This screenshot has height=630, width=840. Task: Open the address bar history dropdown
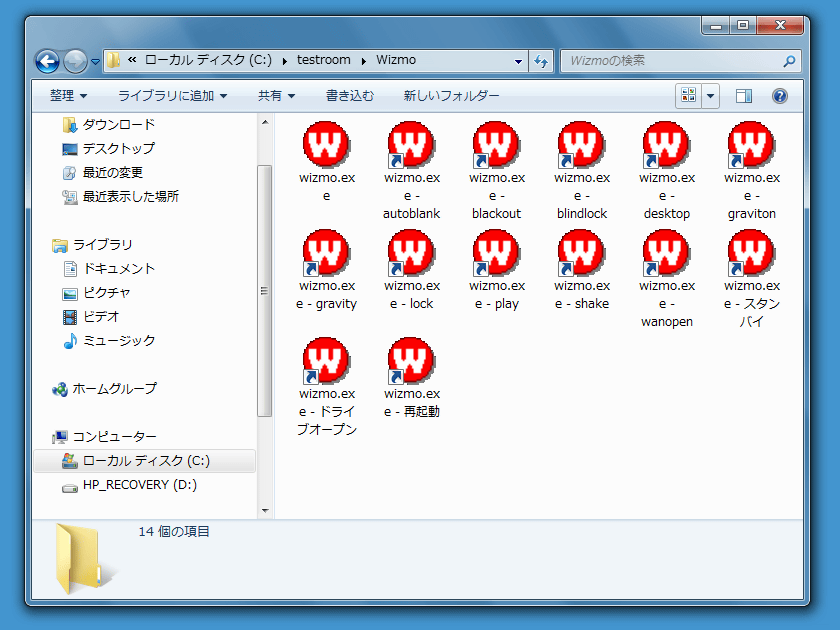[518, 61]
